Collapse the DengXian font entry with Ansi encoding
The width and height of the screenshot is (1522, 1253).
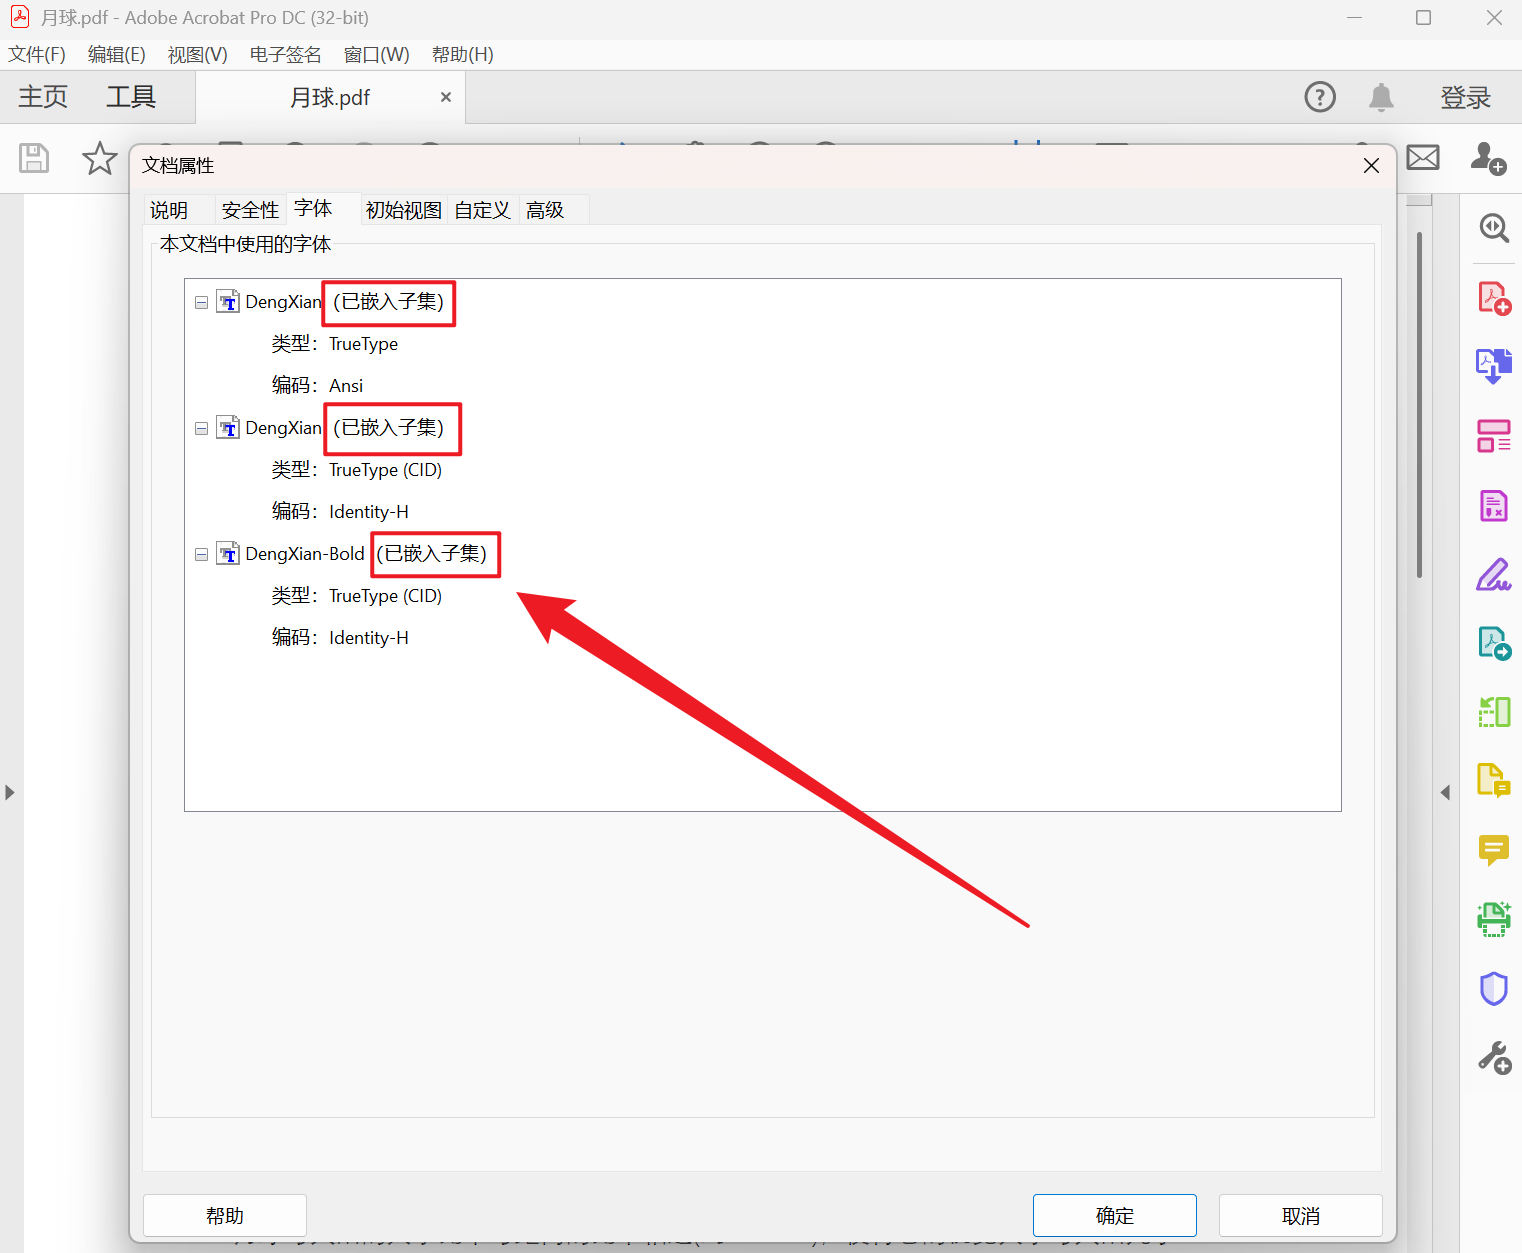[201, 302]
